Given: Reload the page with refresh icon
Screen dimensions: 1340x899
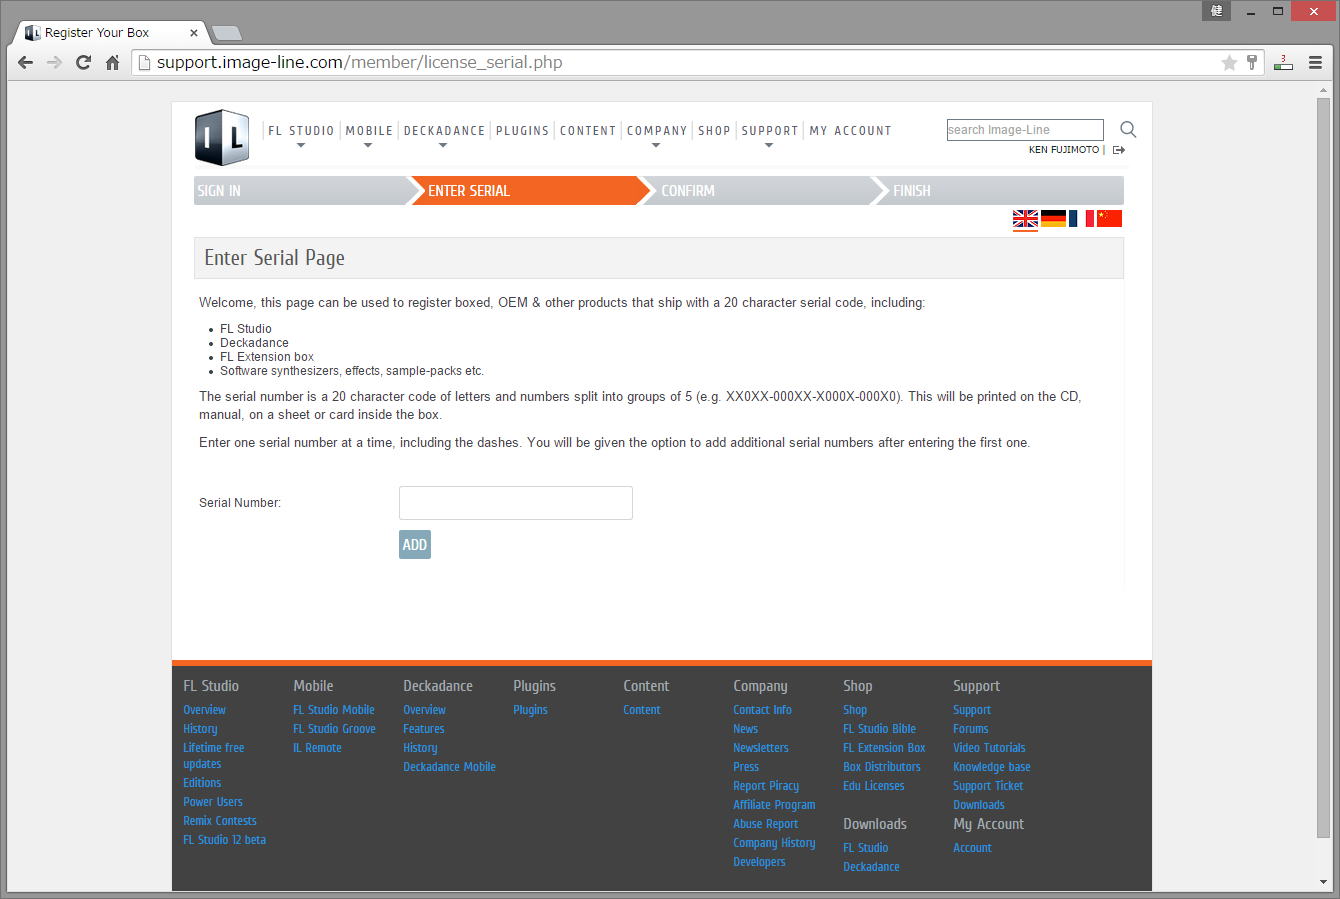Looking at the screenshot, I should click(x=84, y=62).
